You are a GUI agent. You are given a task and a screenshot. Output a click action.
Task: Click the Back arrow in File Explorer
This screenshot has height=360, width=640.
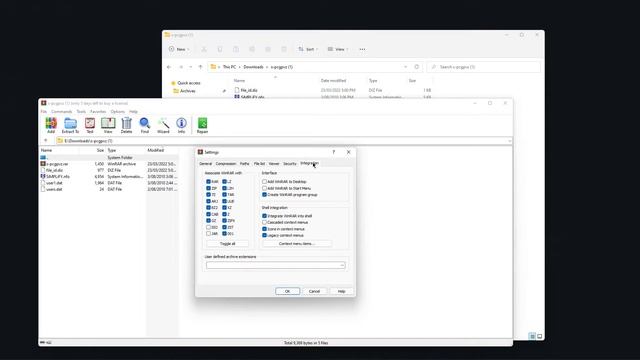(169, 67)
